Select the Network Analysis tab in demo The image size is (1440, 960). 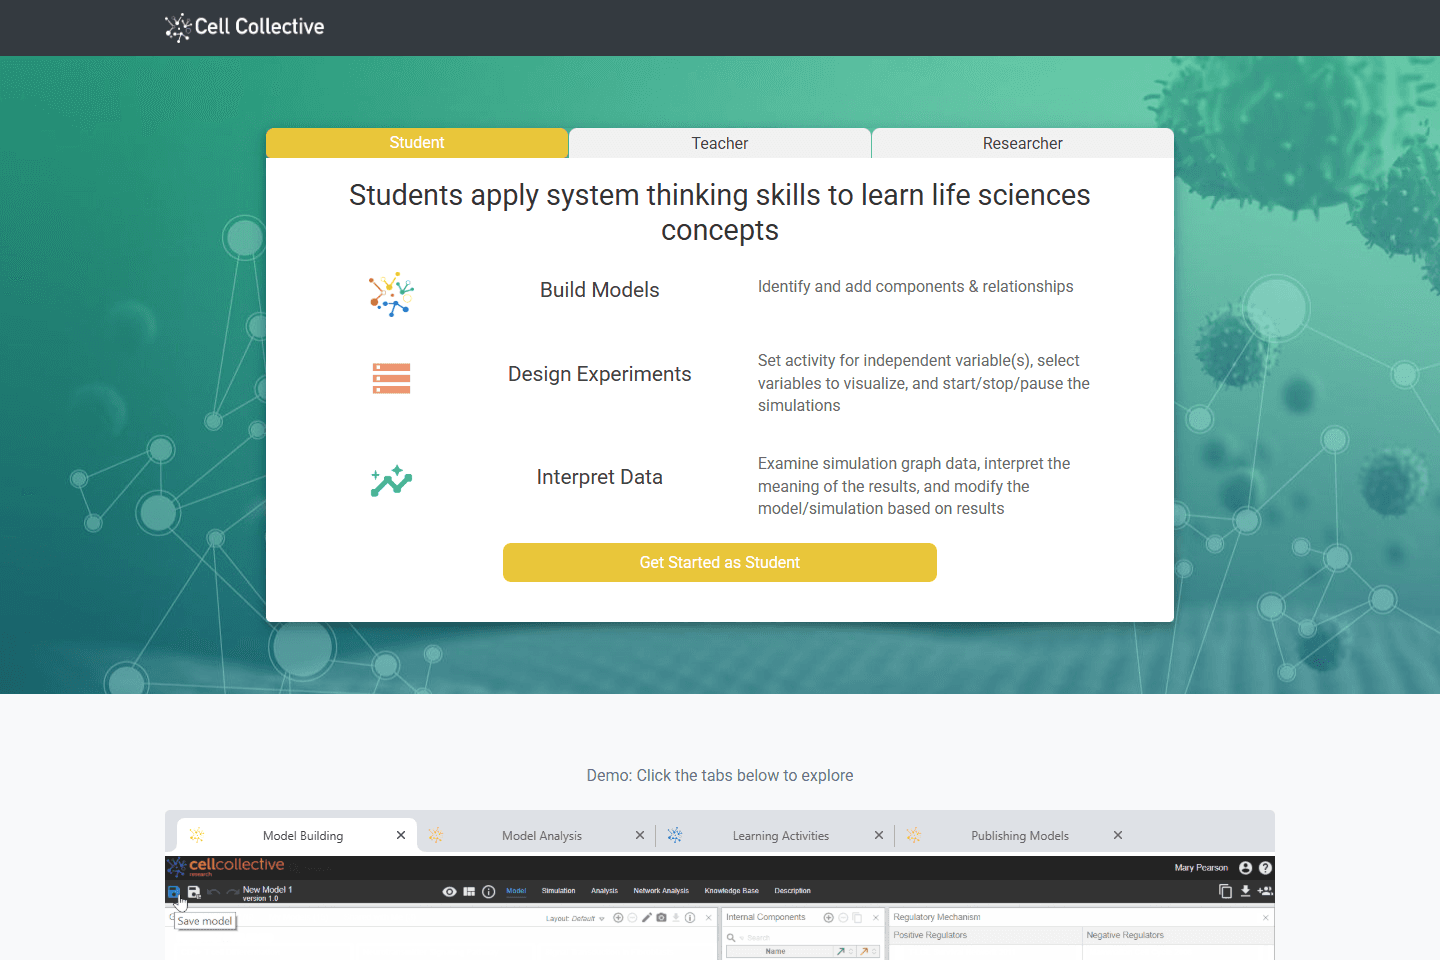pyautogui.click(x=661, y=891)
